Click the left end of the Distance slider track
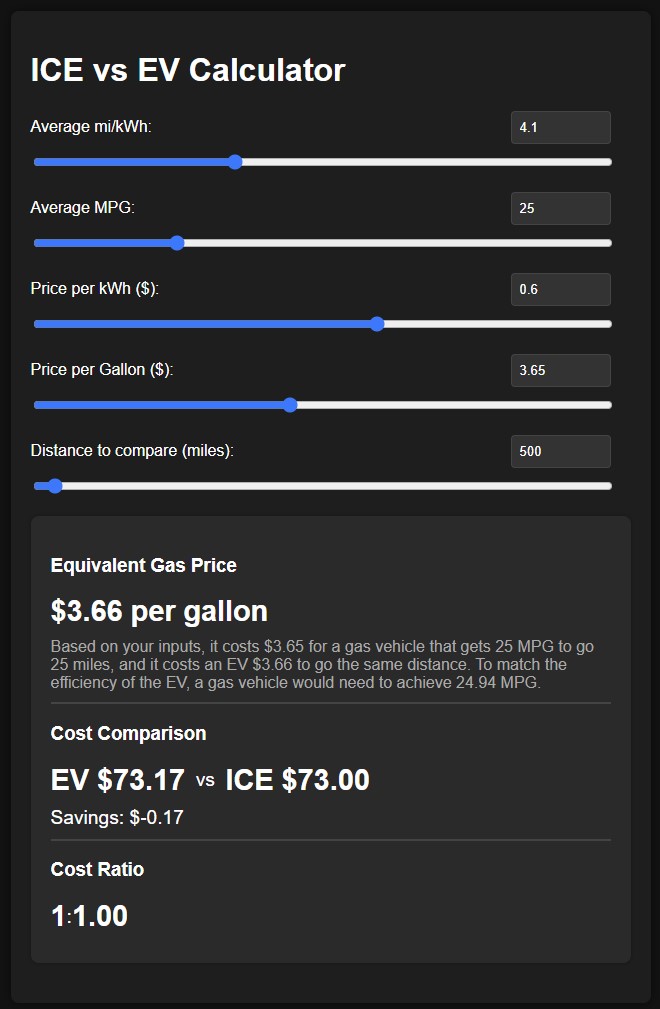 click(x=37, y=485)
